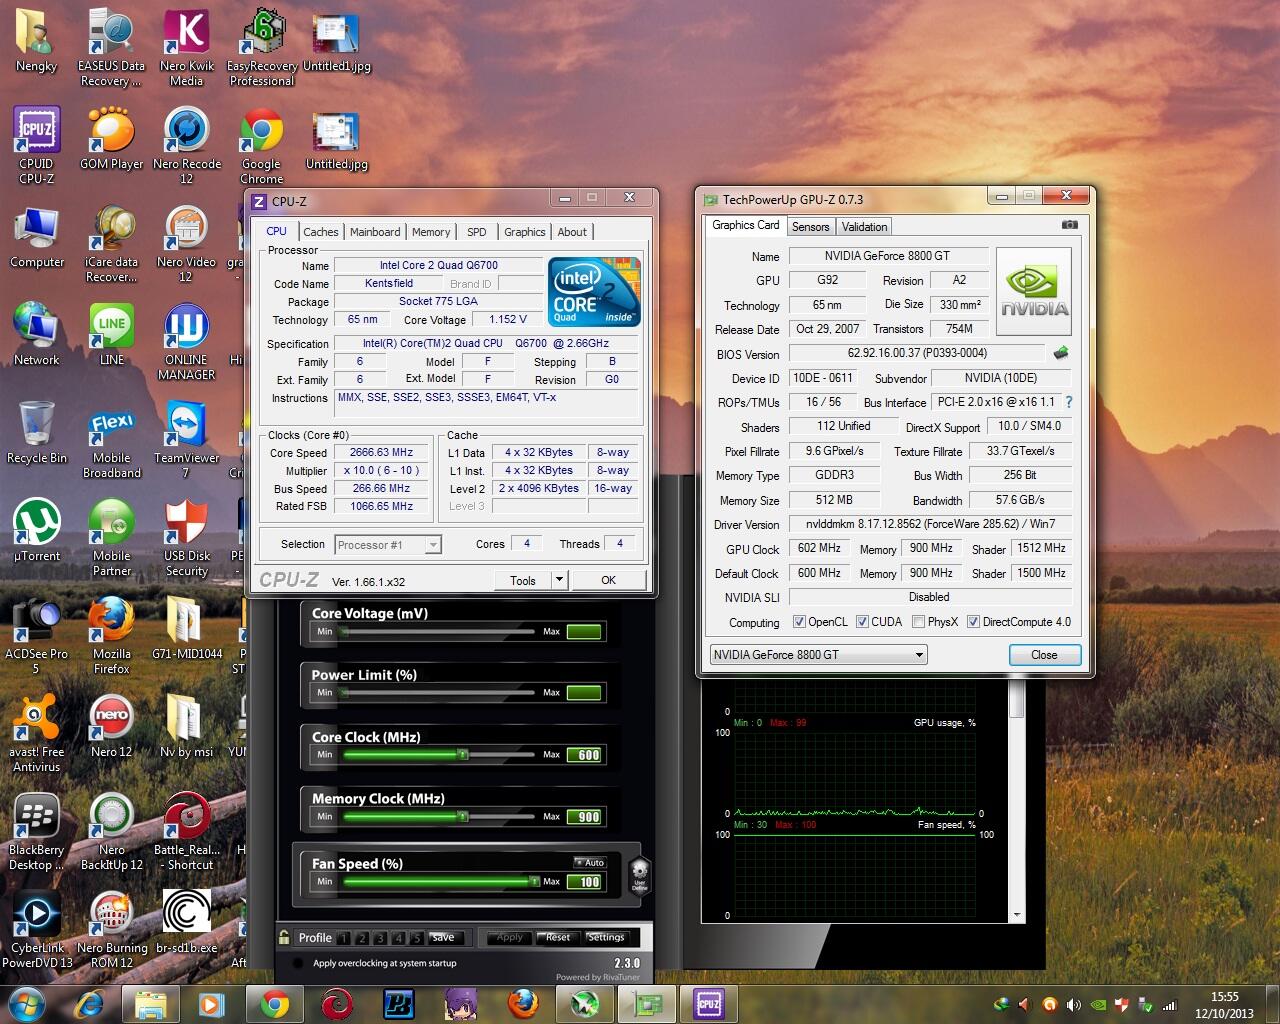
Task: Toggle Afterburner profile lock padlock
Action: point(284,937)
